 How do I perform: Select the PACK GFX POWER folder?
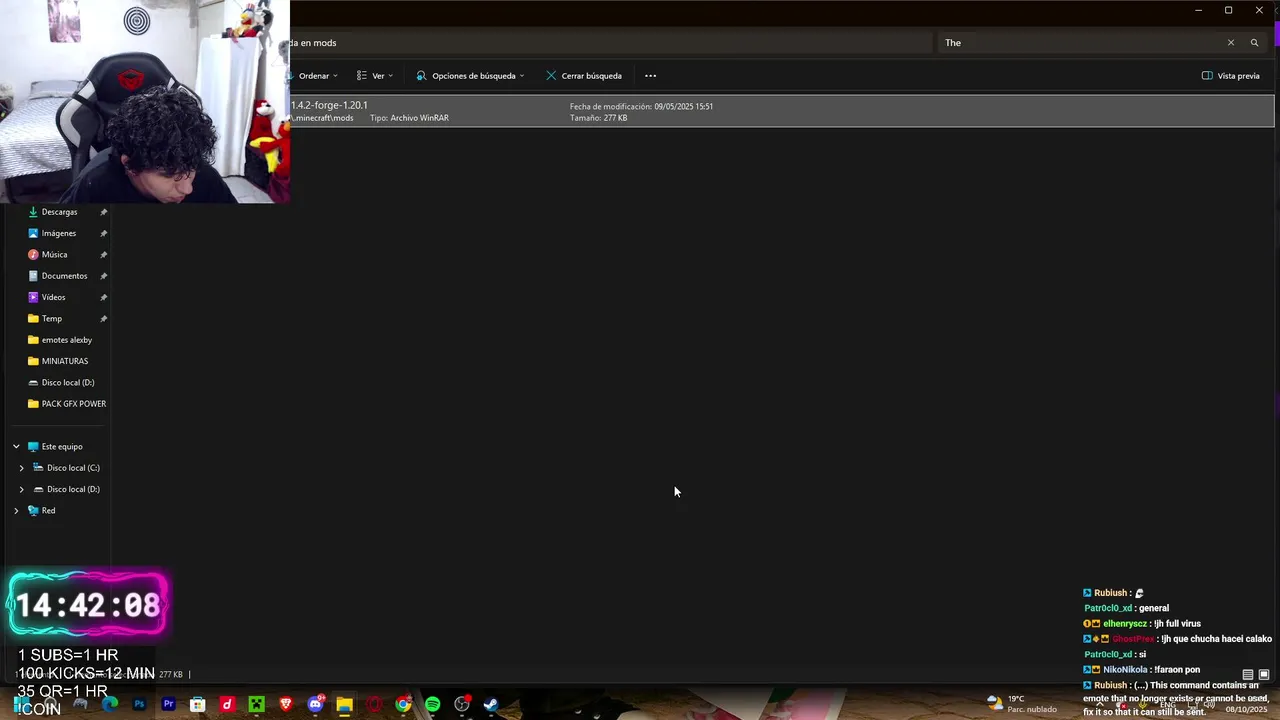tap(73, 404)
